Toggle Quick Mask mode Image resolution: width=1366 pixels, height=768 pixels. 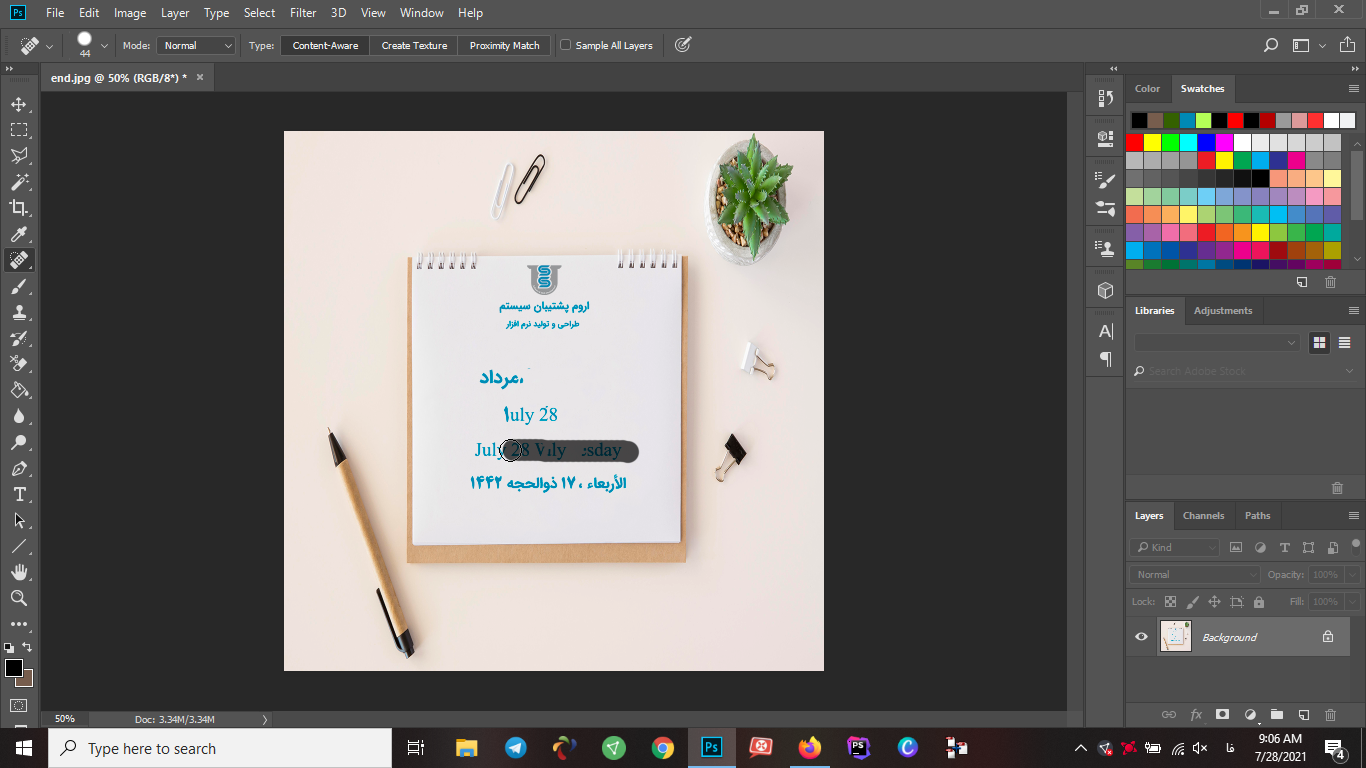[x=18, y=705]
